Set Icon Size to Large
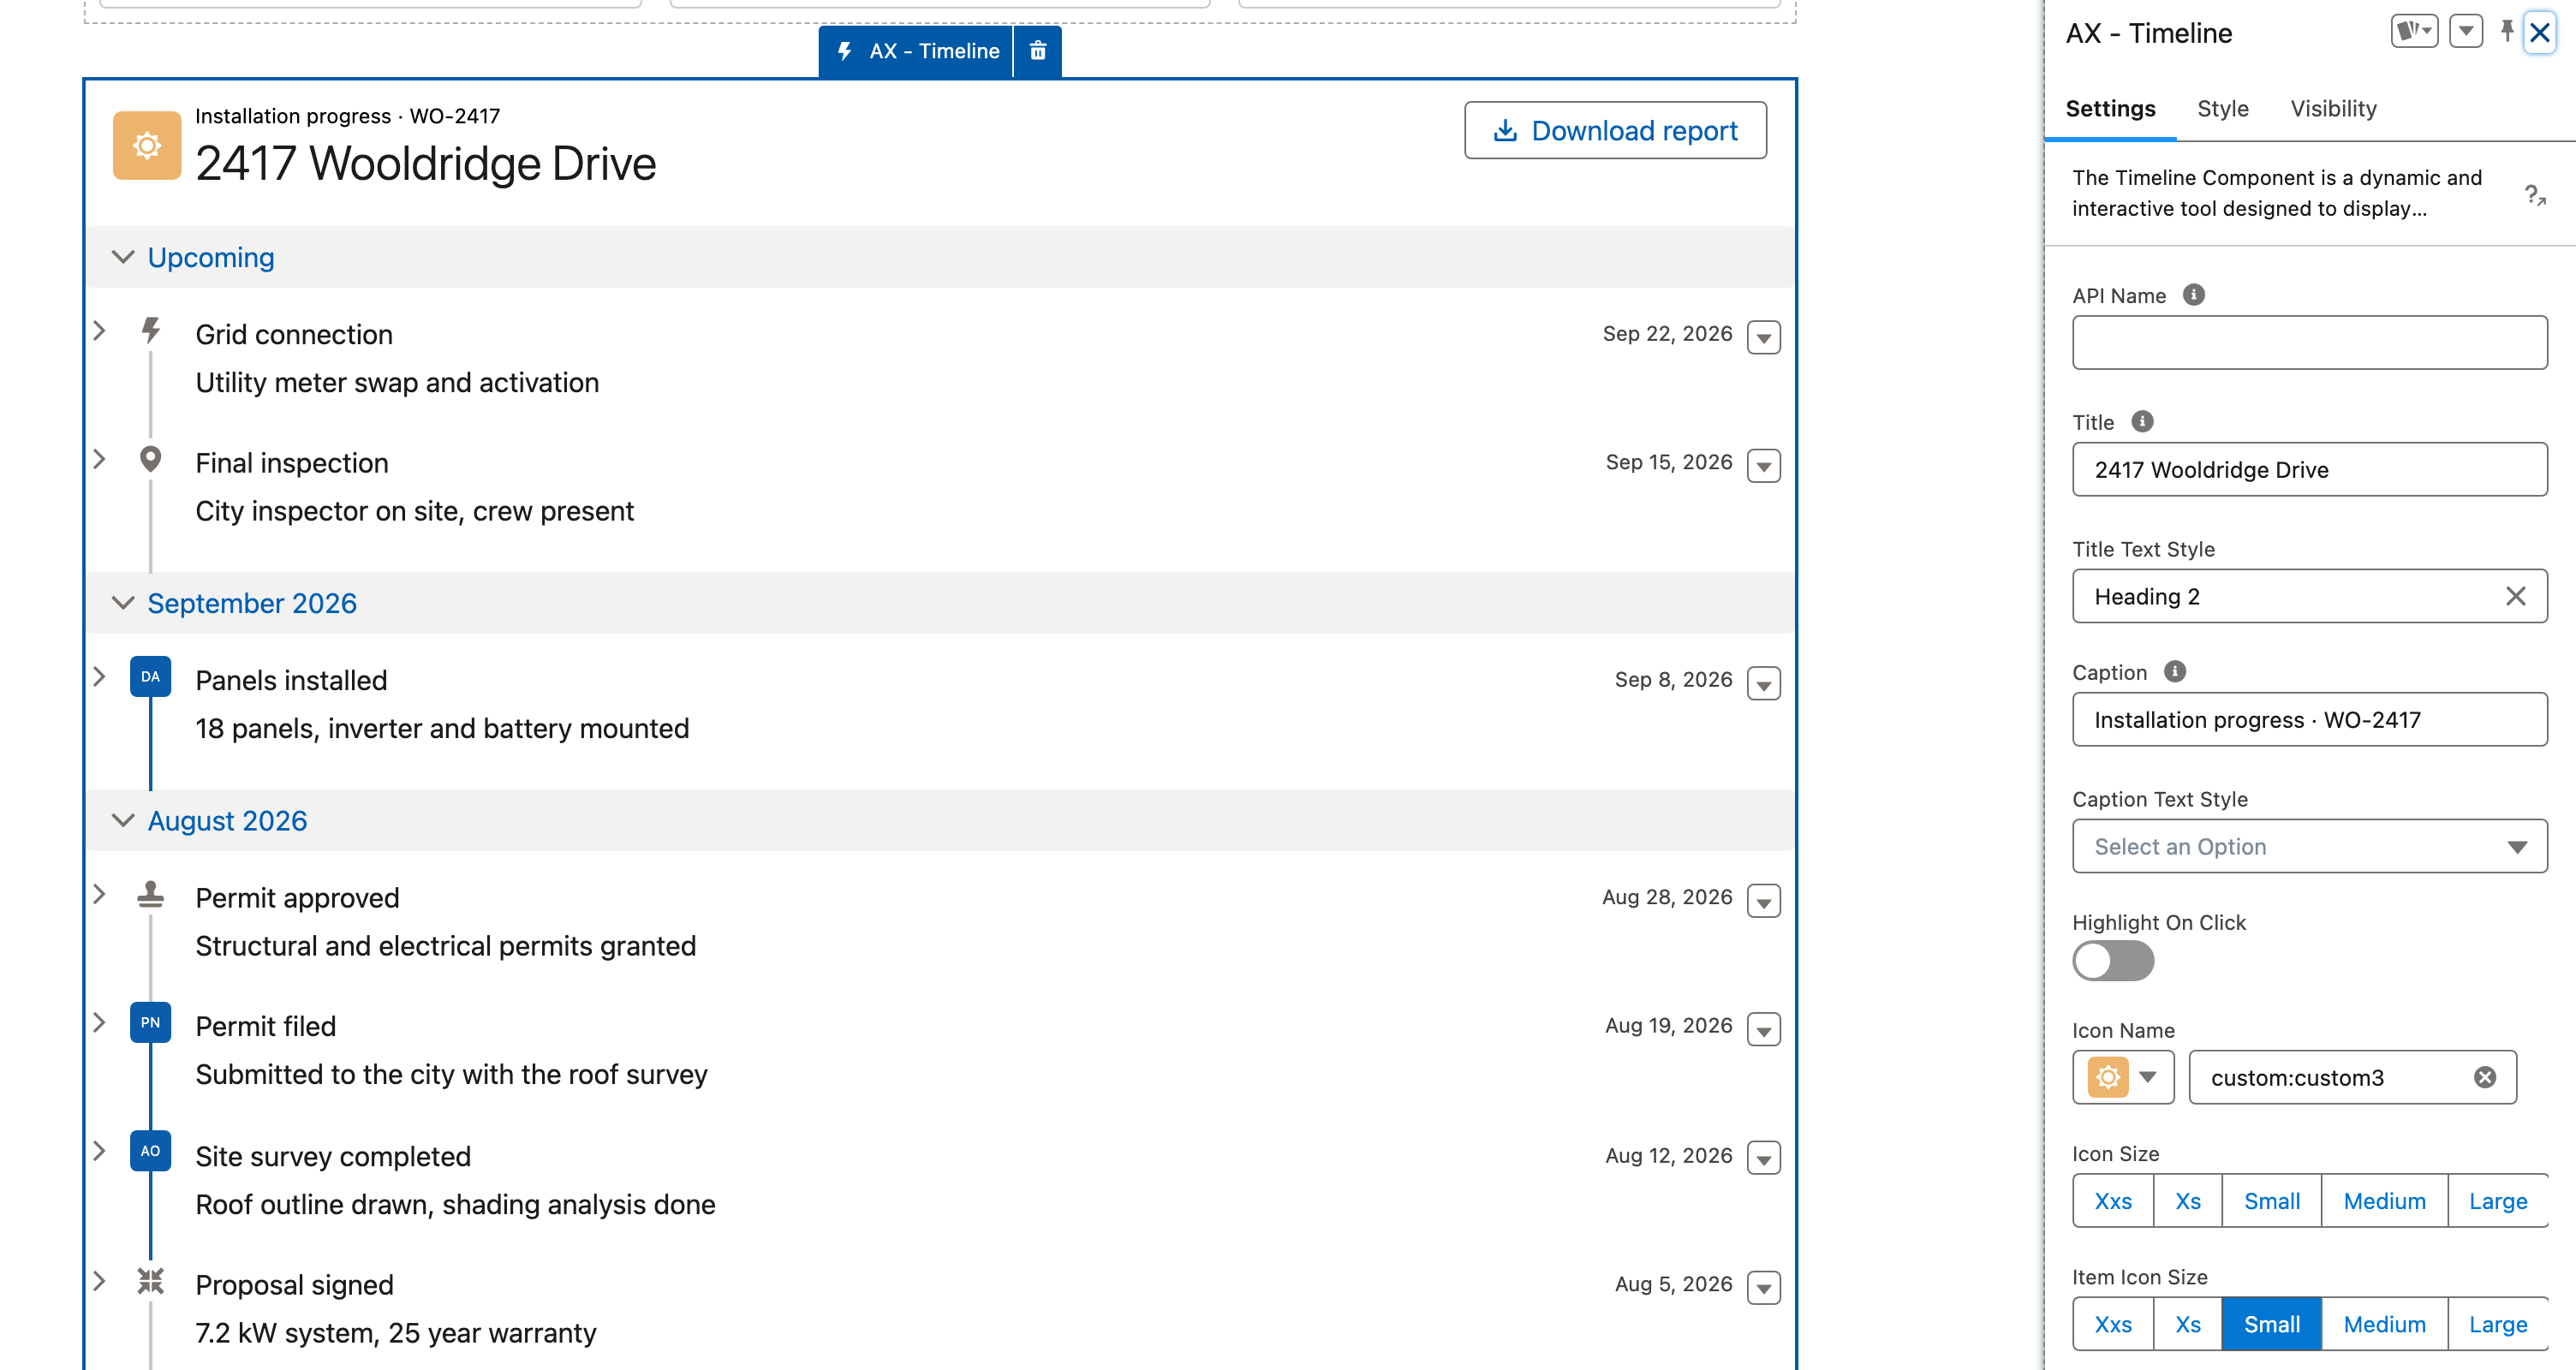Viewport: 2576px width, 1370px height. [x=2497, y=1202]
